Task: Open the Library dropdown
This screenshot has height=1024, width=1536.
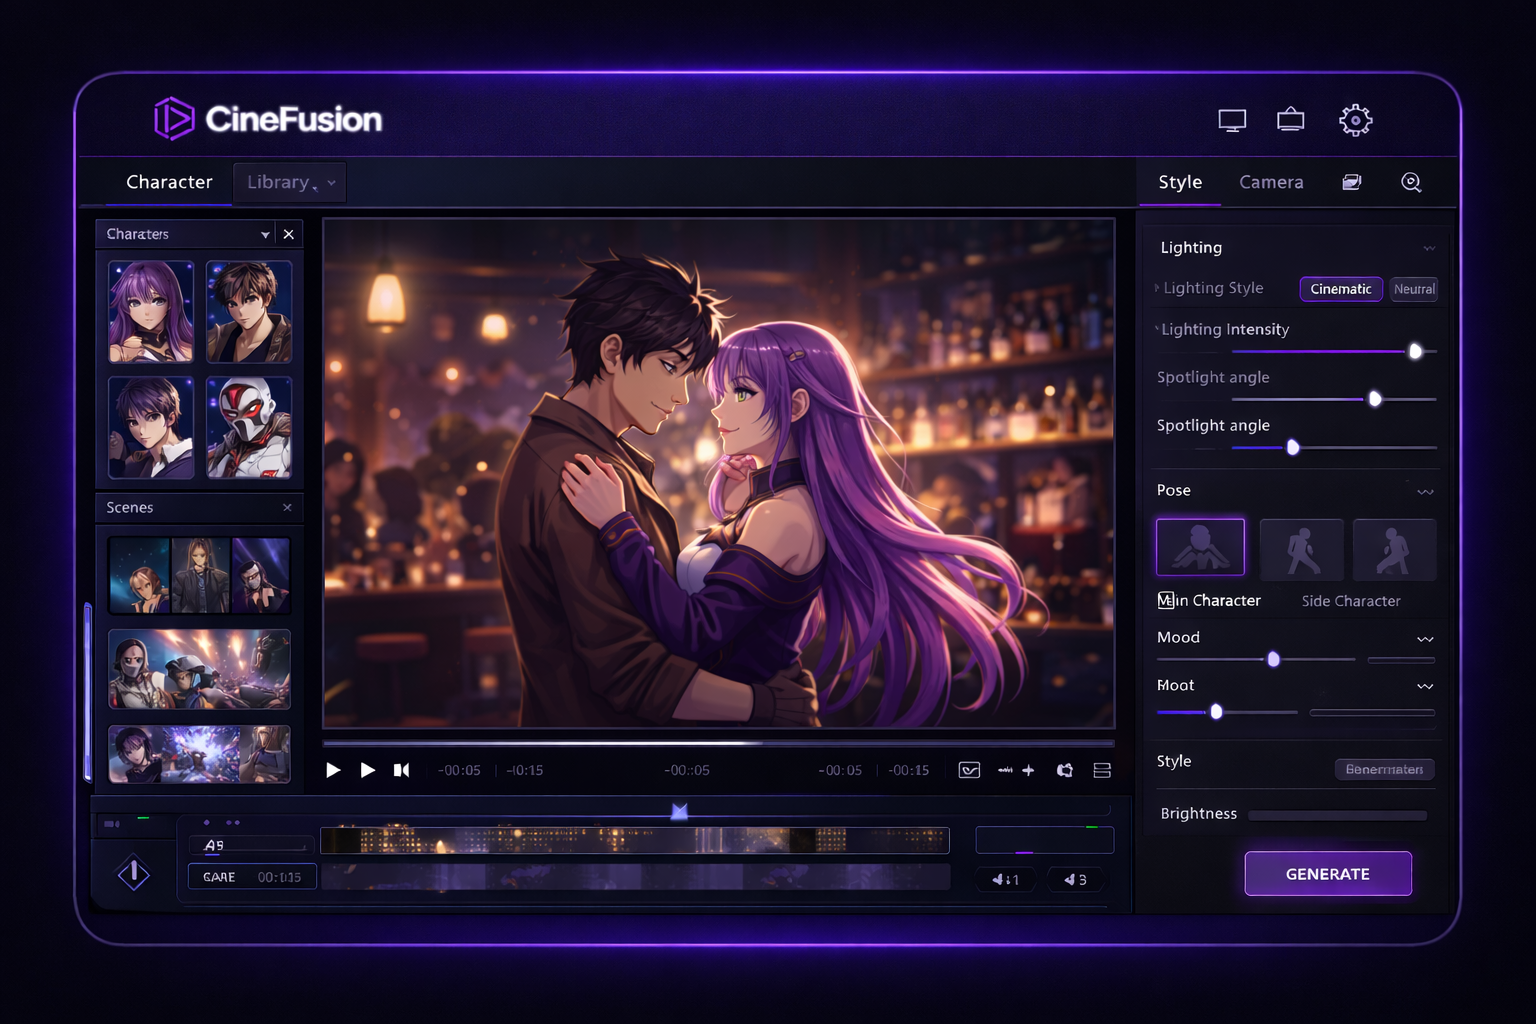Action: point(290,182)
